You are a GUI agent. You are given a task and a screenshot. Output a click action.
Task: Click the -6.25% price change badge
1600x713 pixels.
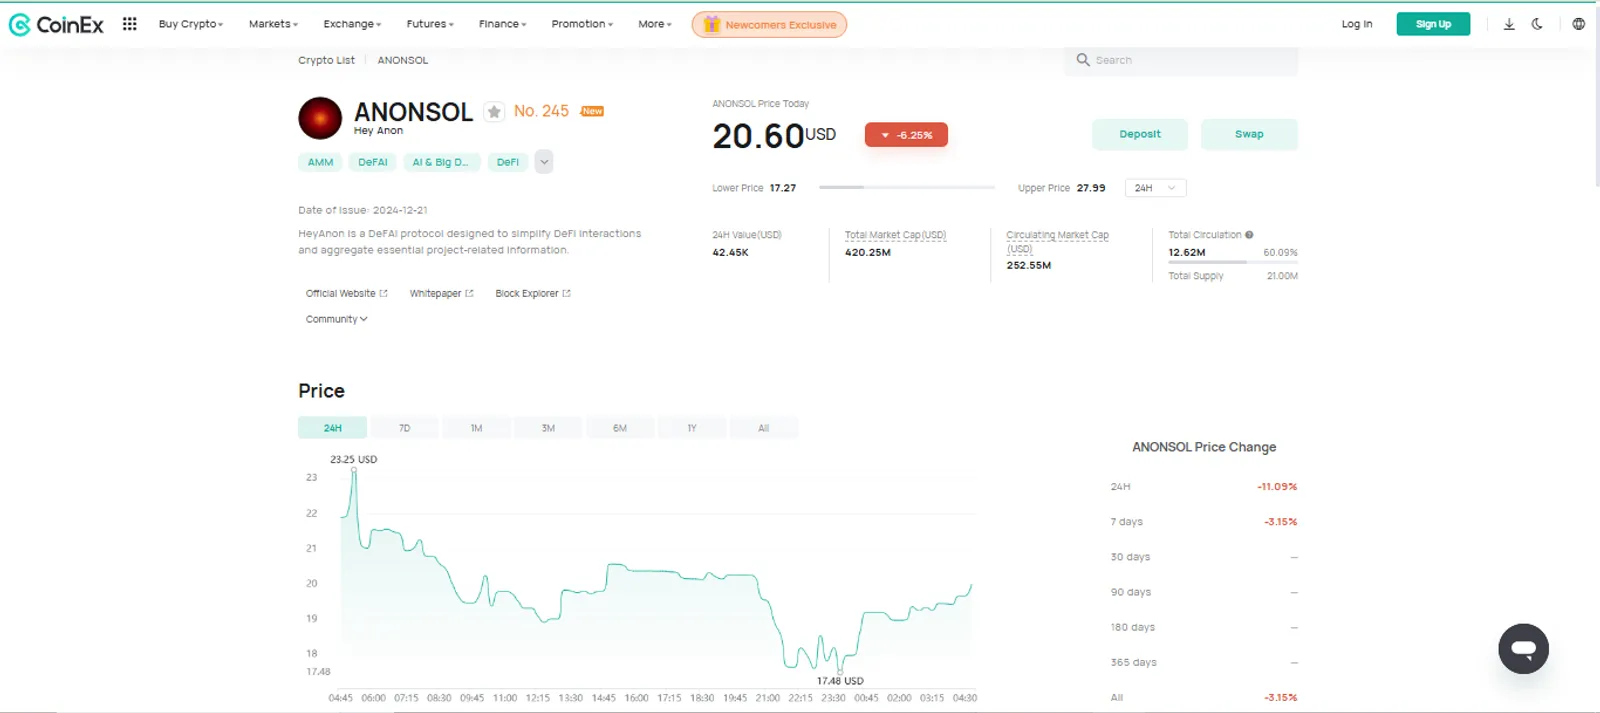(906, 135)
